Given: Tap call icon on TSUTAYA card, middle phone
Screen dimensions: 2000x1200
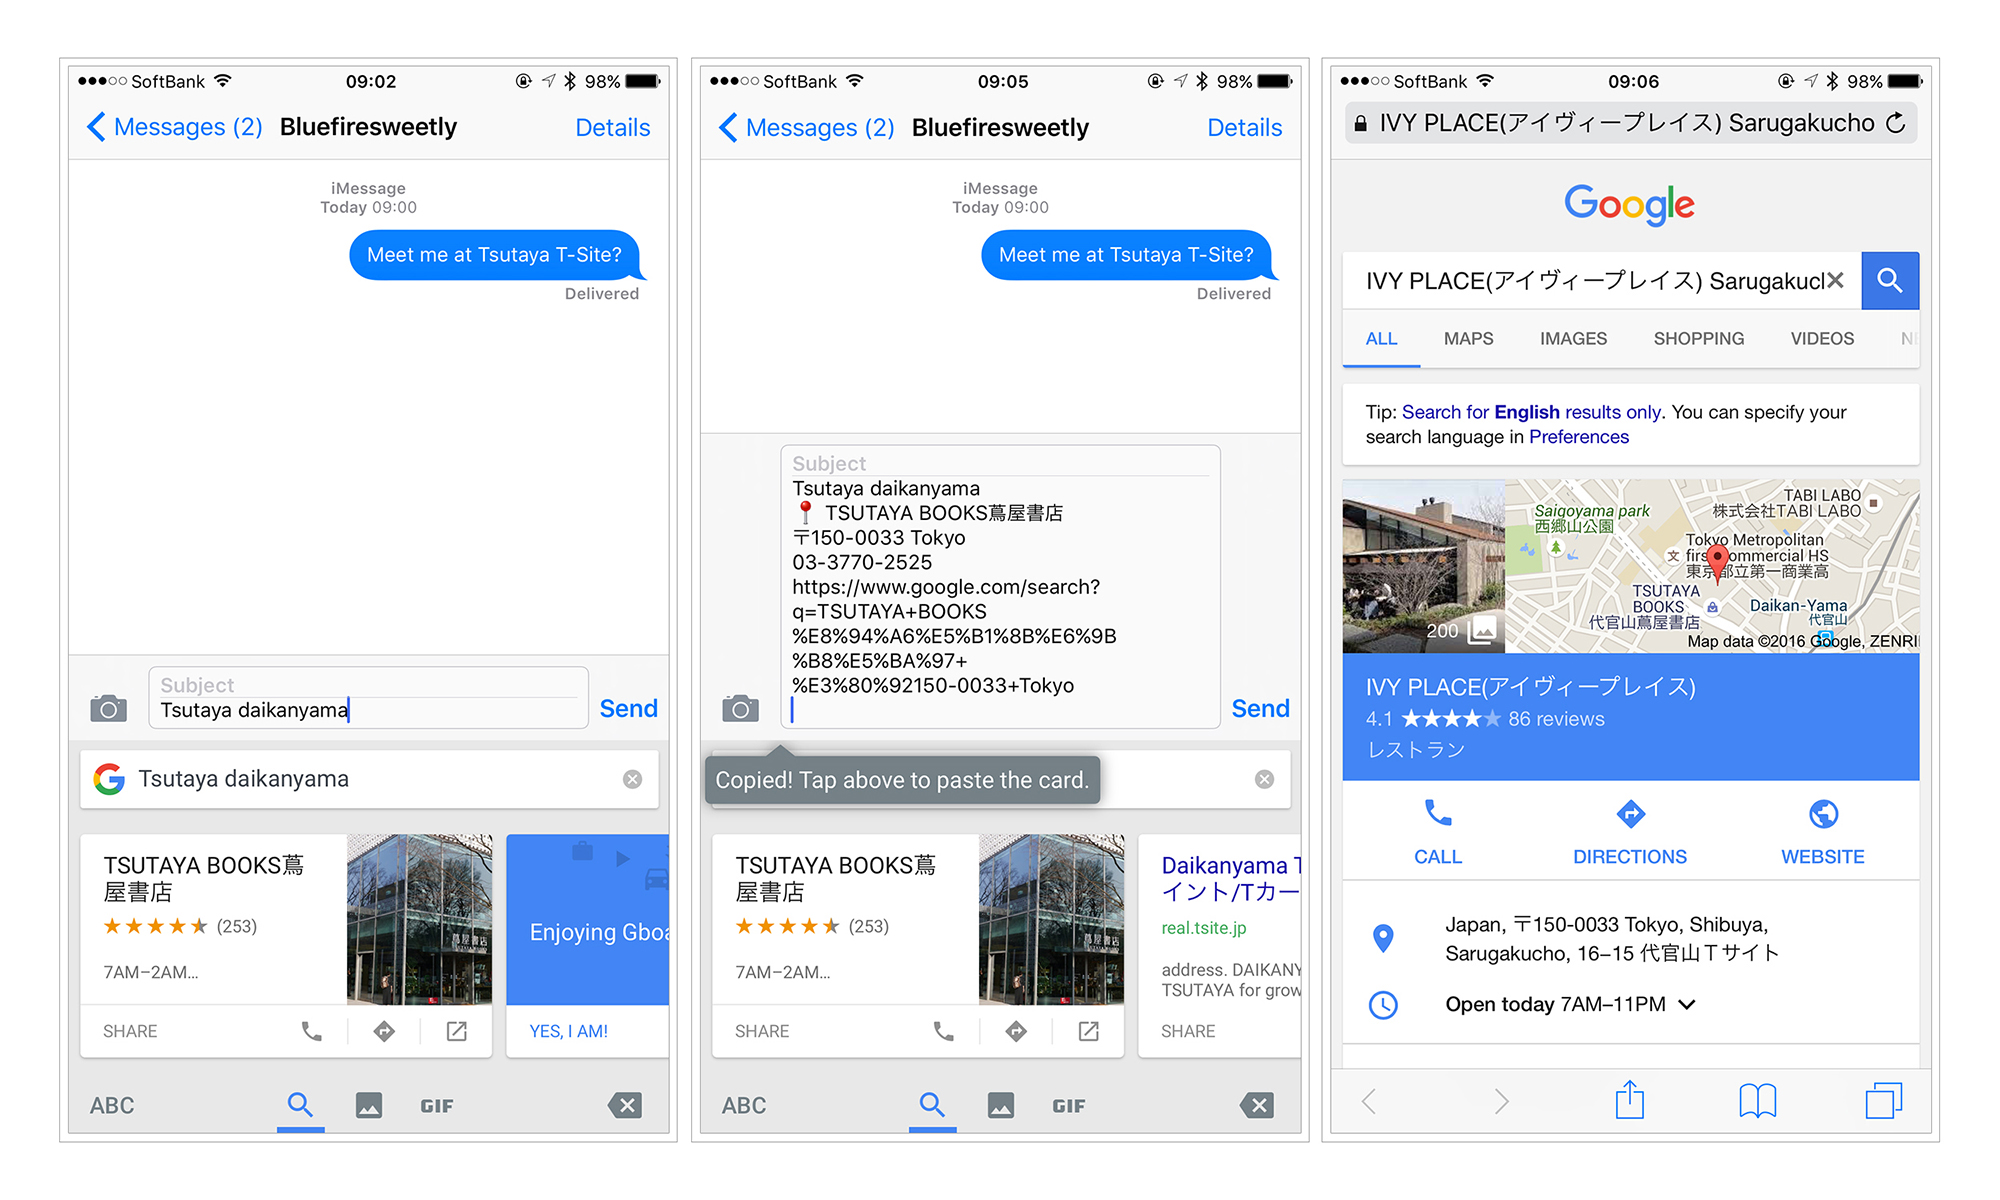Looking at the screenshot, I should pyautogui.click(x=944, y=1031).
